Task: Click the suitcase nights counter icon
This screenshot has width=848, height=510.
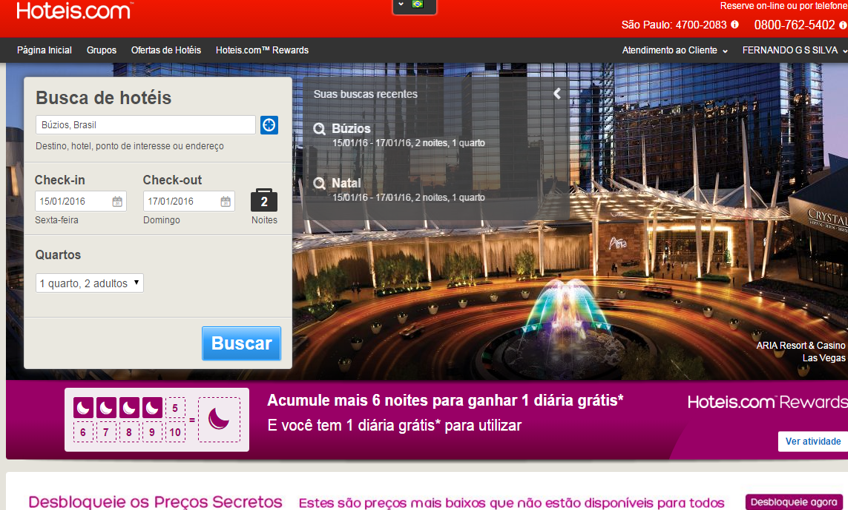Action: click(264, 200)
